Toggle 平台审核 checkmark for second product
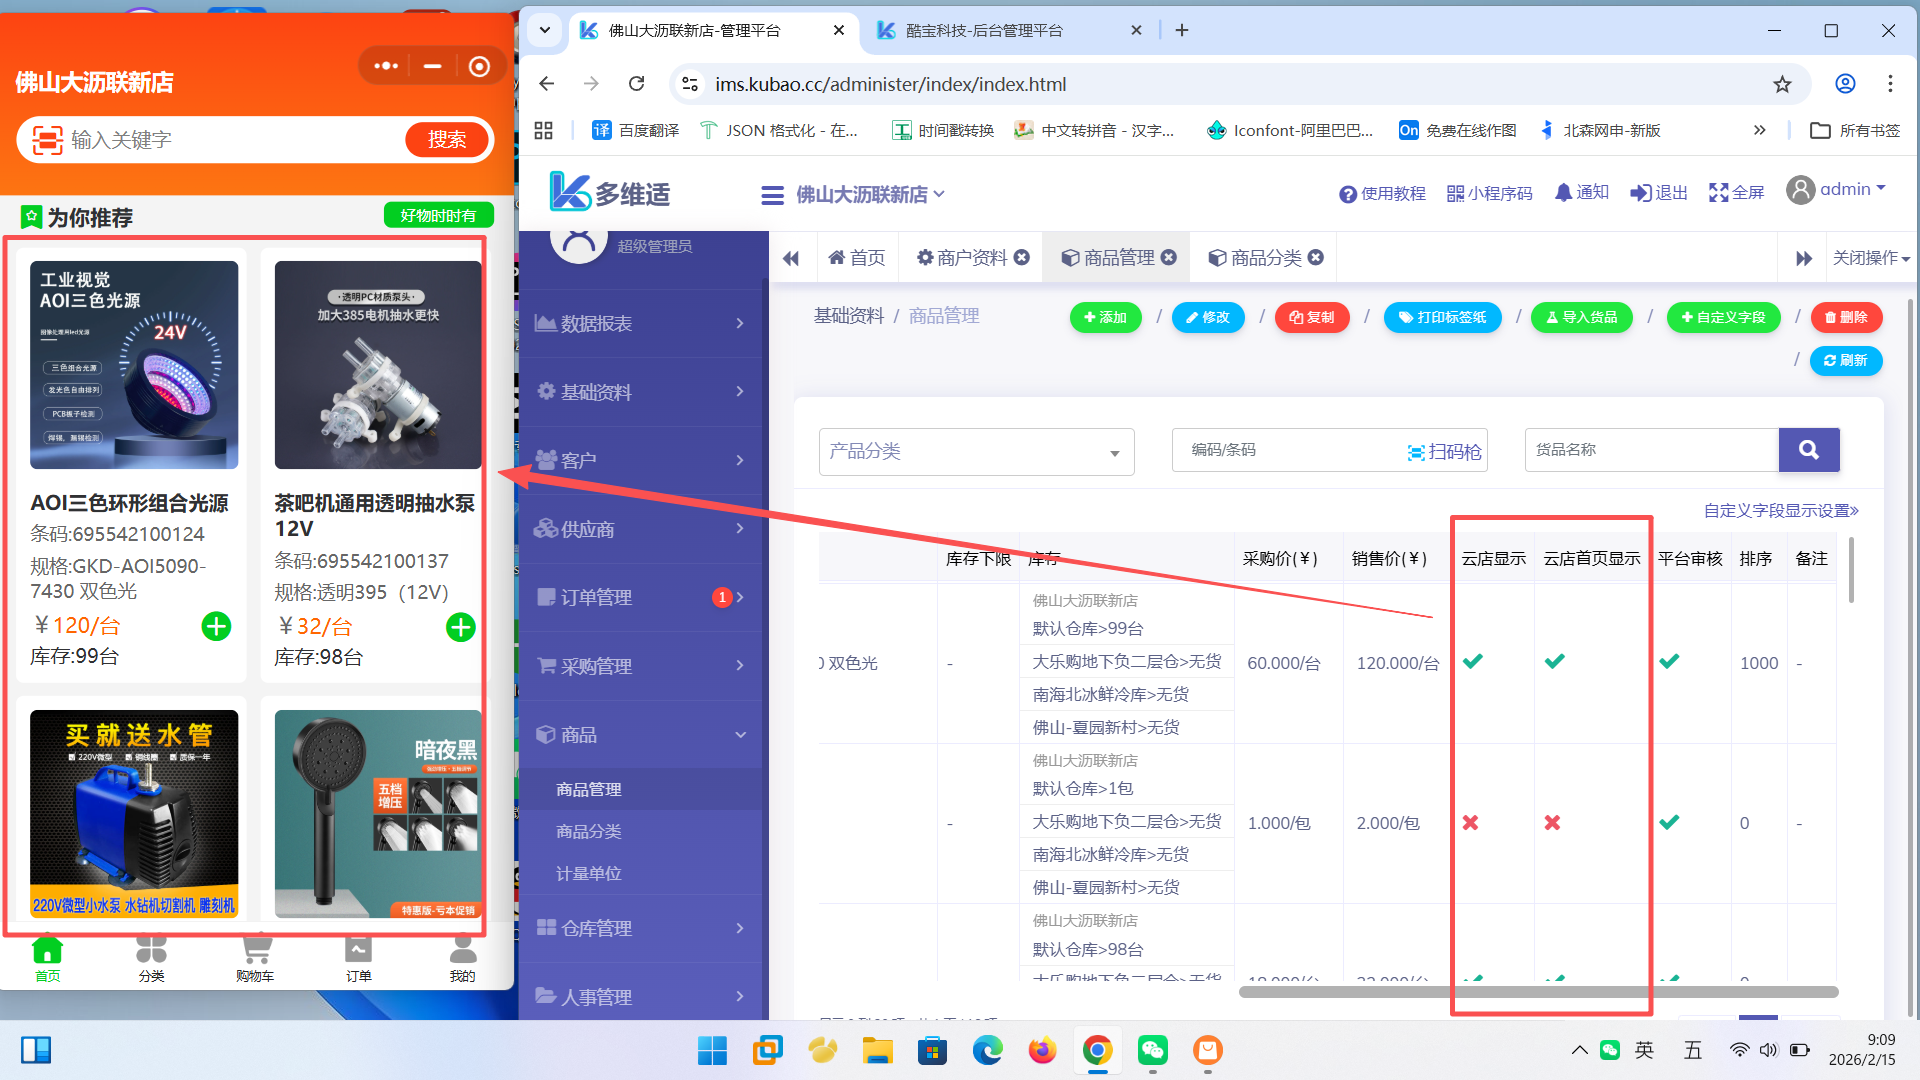Screen dimensions: 1920x1080 point(1669,822)
